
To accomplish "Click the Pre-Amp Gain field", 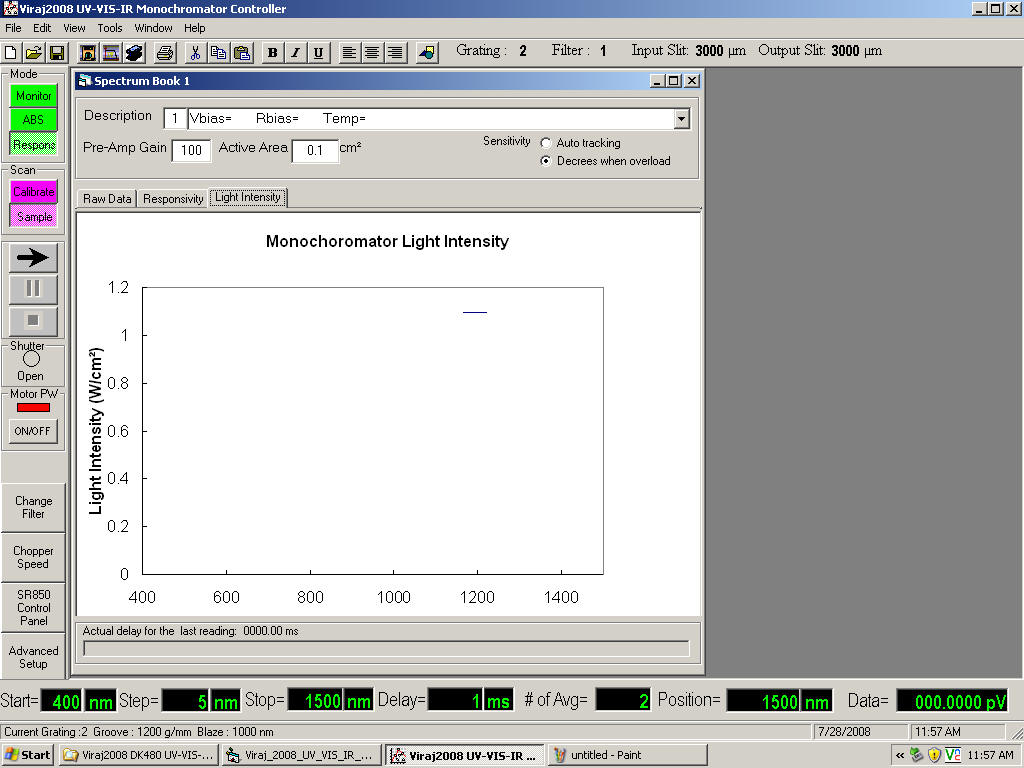I will tap(191, 150).
